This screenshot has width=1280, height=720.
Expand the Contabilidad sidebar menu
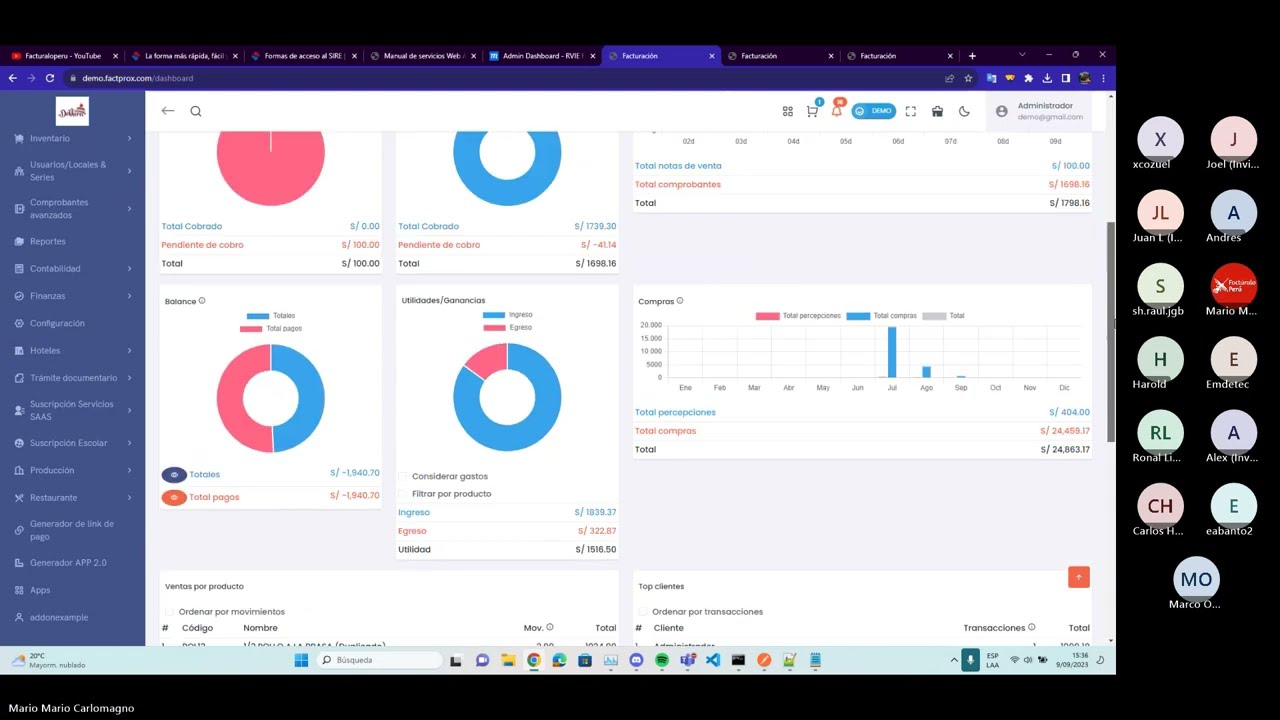click(x=72, y=268)
